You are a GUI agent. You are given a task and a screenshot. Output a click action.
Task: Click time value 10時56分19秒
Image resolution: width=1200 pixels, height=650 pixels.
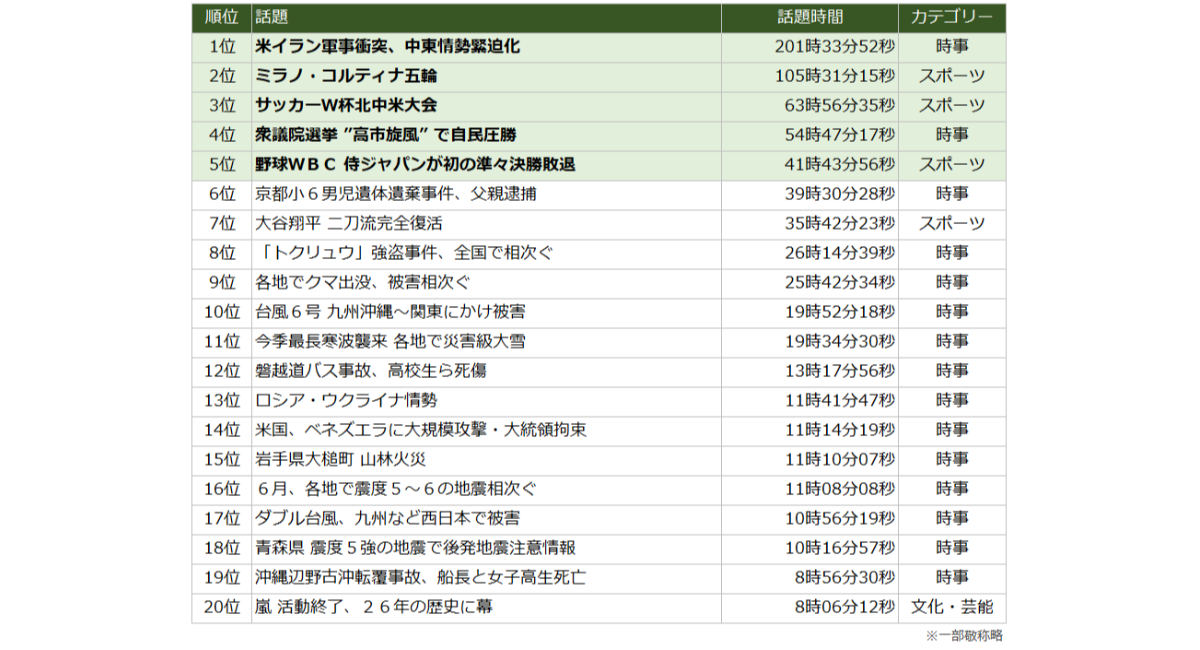click(840, 518)
